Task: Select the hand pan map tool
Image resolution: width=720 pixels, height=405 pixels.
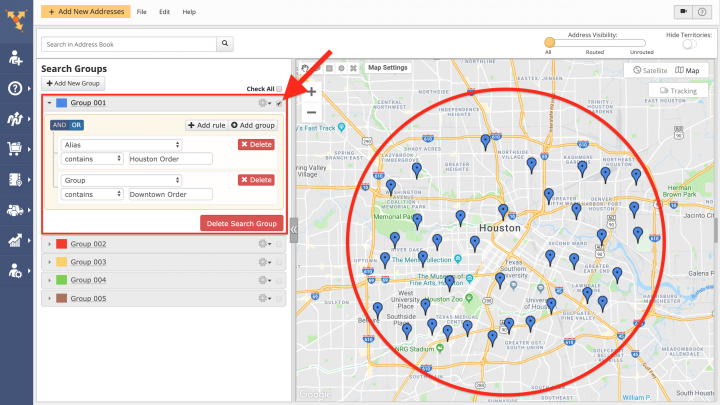Action: point(305,68)
